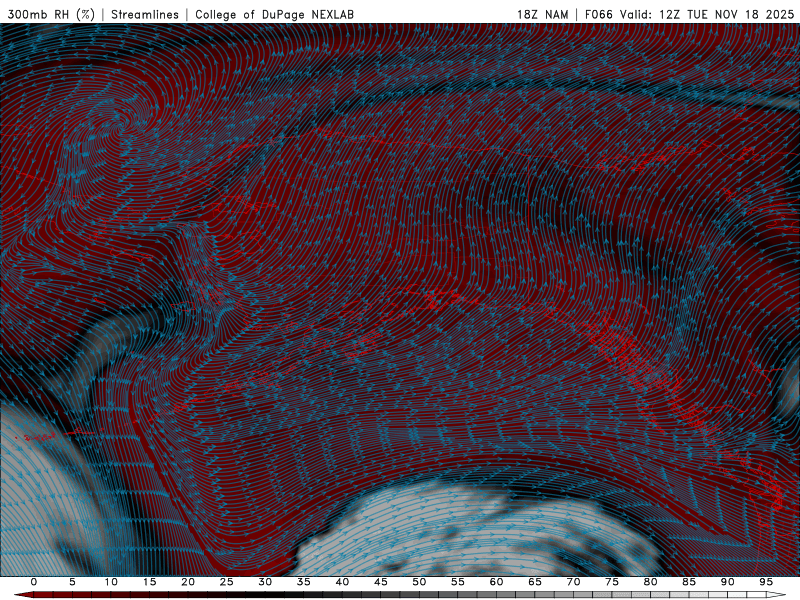Click the '90' value on the color scale
Screen dimensions: 800x600
[x=727, y=582]
